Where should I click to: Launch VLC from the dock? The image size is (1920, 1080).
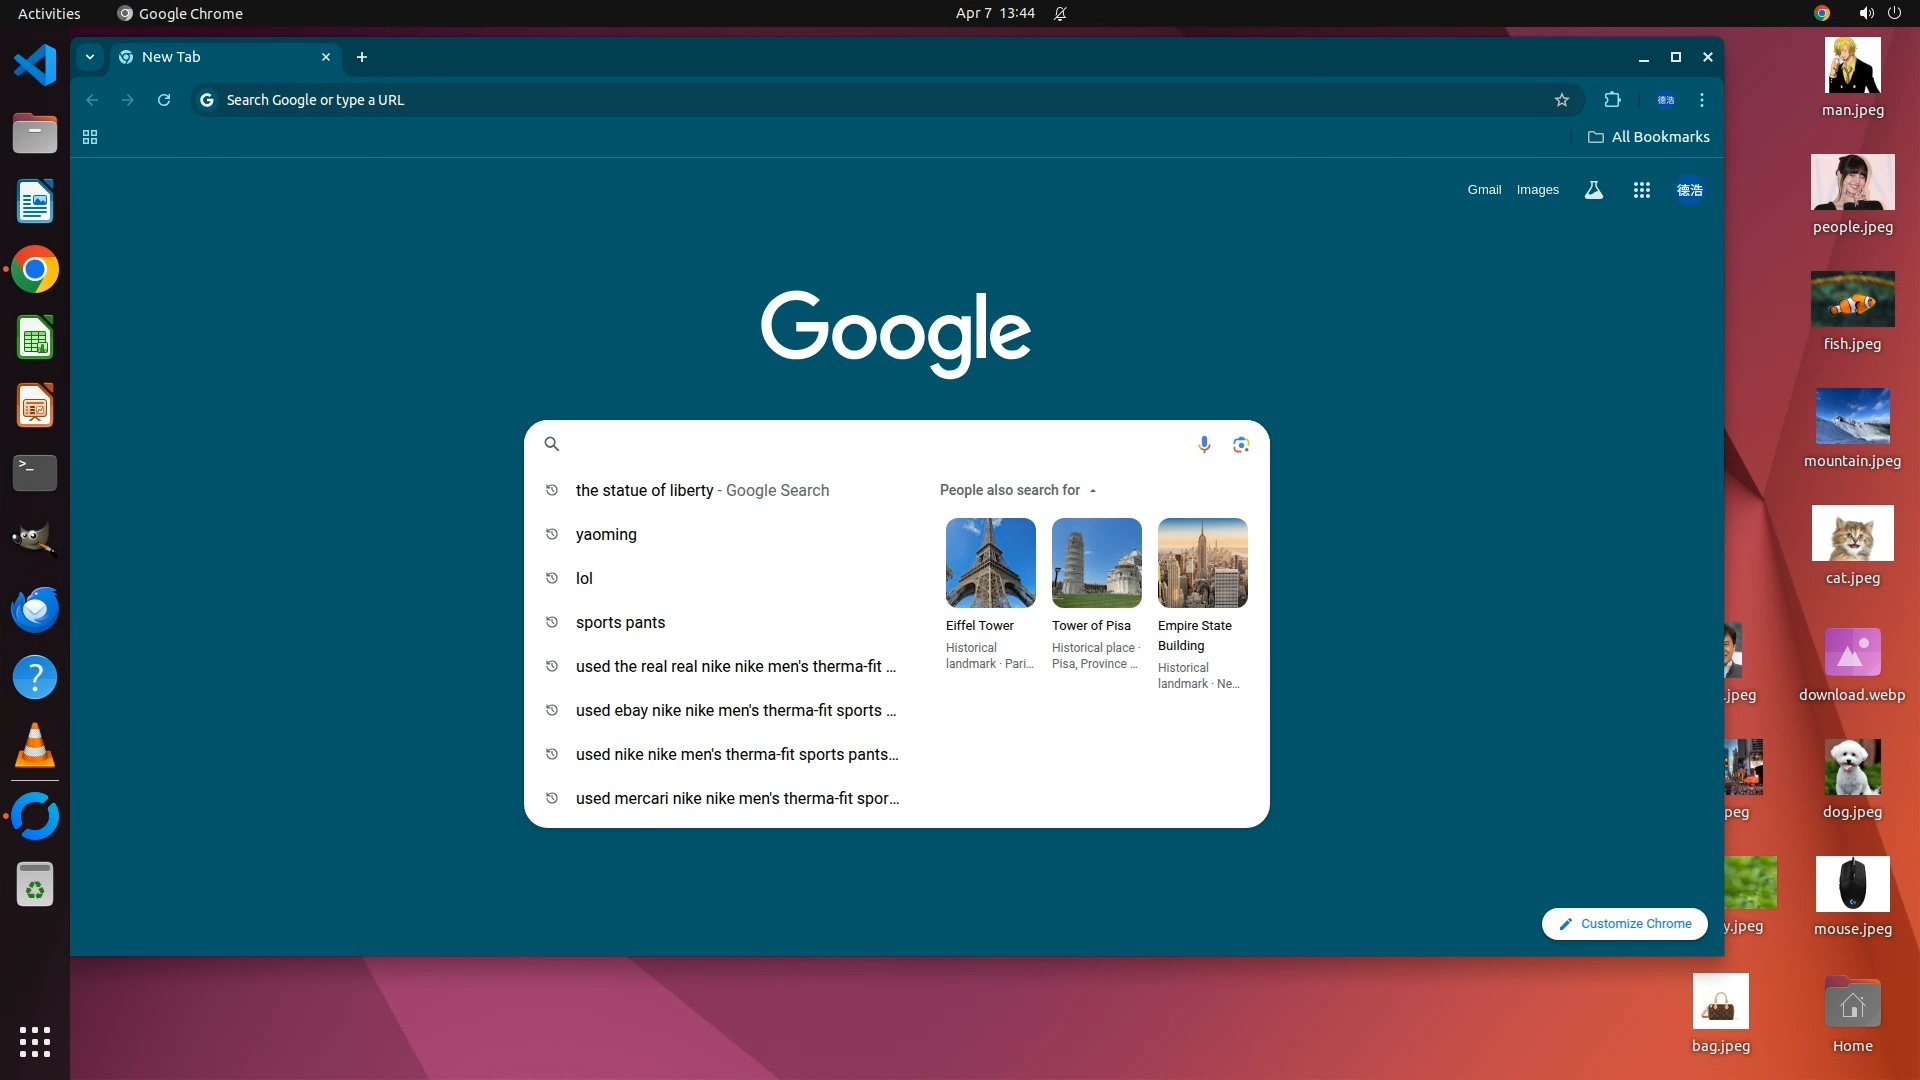point(35,746)
